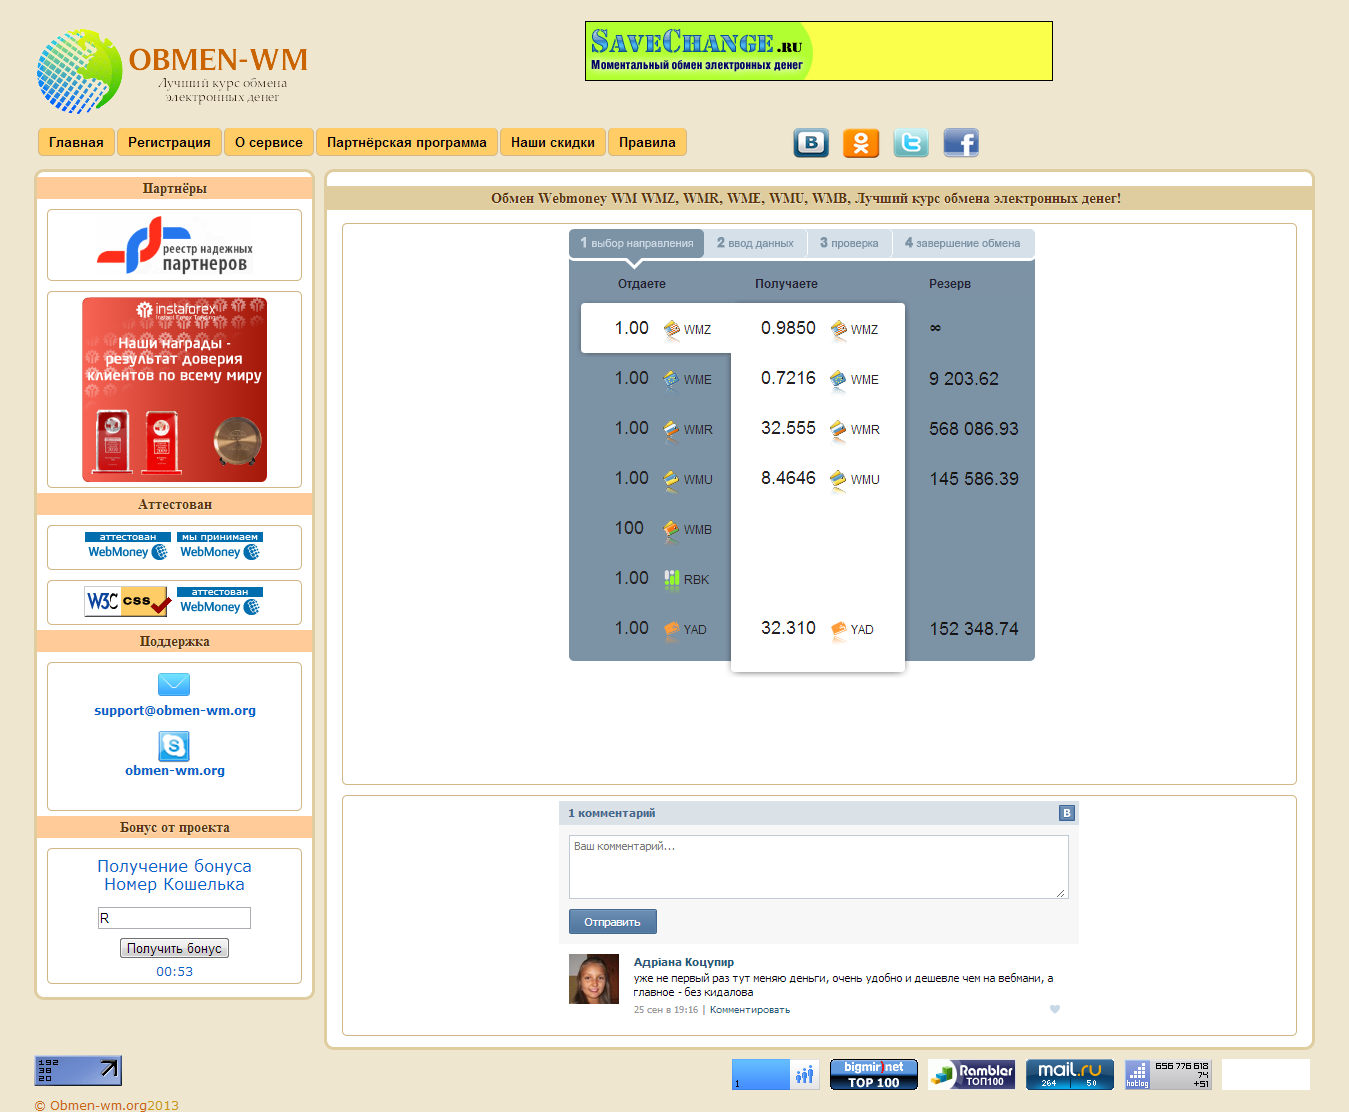Image resolution: width=1349 pixels, height=1112 pixels.
Task: Open the Регистрация menu item
Action: pos(169,142)
